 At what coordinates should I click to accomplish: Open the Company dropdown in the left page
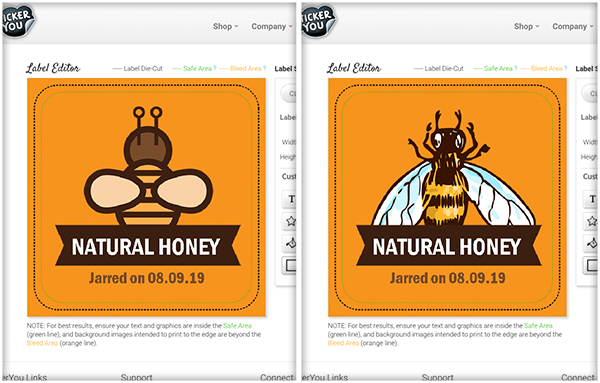pyautogui.click(x=272, y=26)
